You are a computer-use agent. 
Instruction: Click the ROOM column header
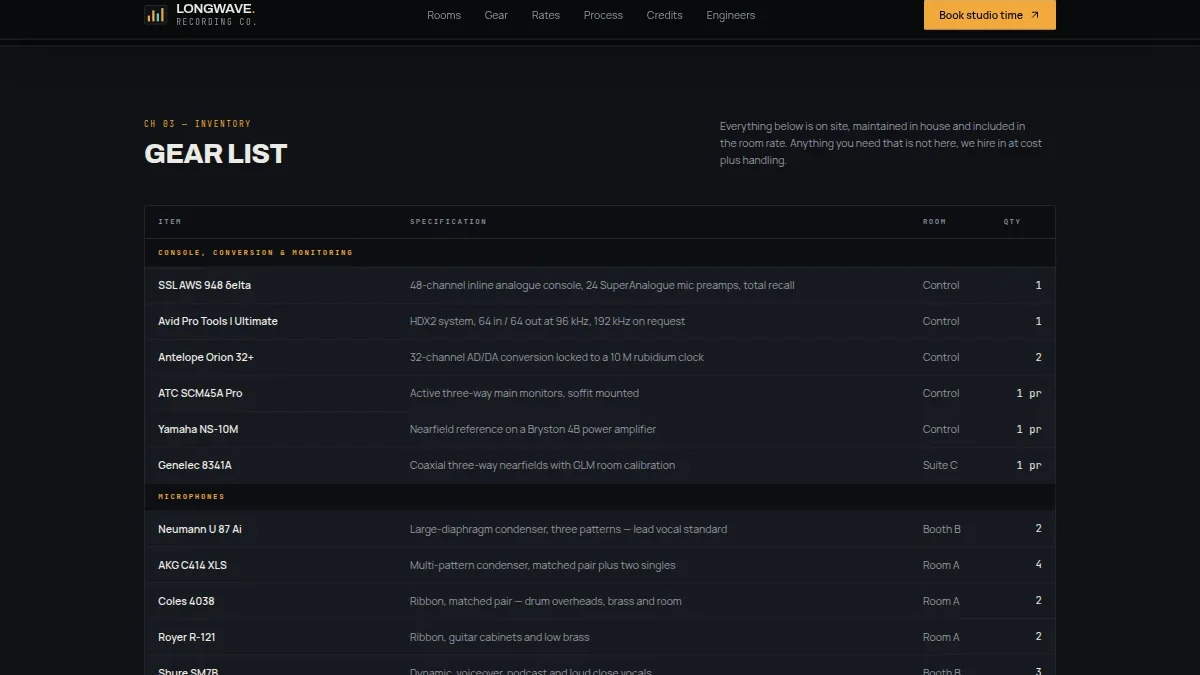point(934,222)
